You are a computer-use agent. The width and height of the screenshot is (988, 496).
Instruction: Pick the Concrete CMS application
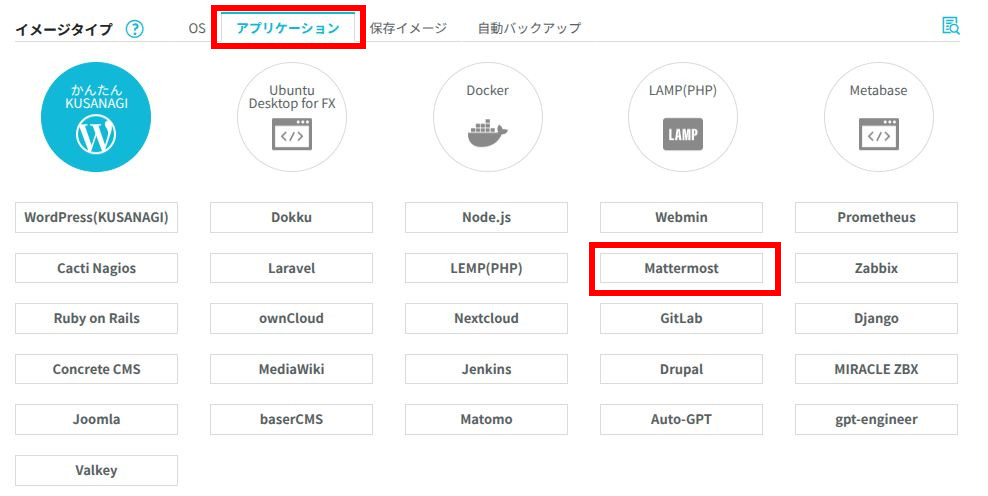[x=96, y=369]
